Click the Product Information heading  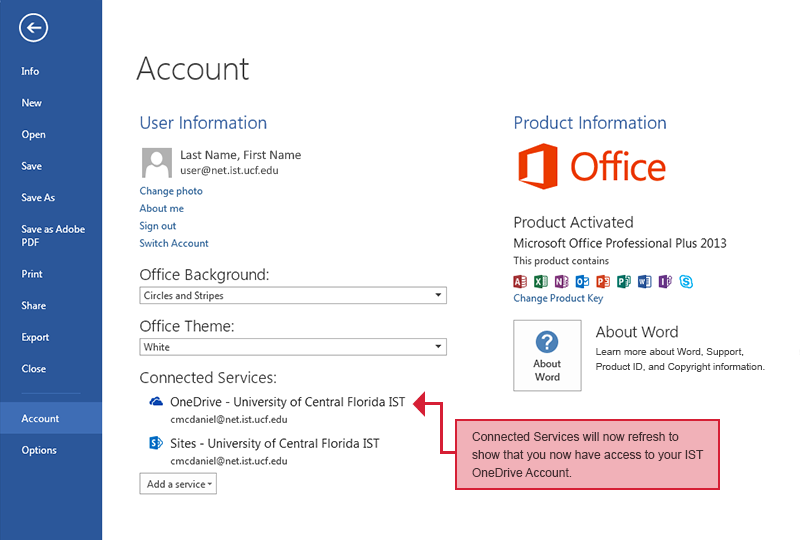pyautogui.click(x=590, y=123)
